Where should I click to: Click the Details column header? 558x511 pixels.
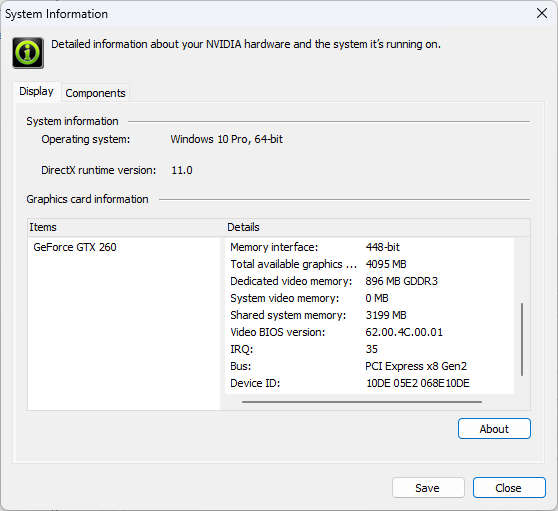point(377,227)
